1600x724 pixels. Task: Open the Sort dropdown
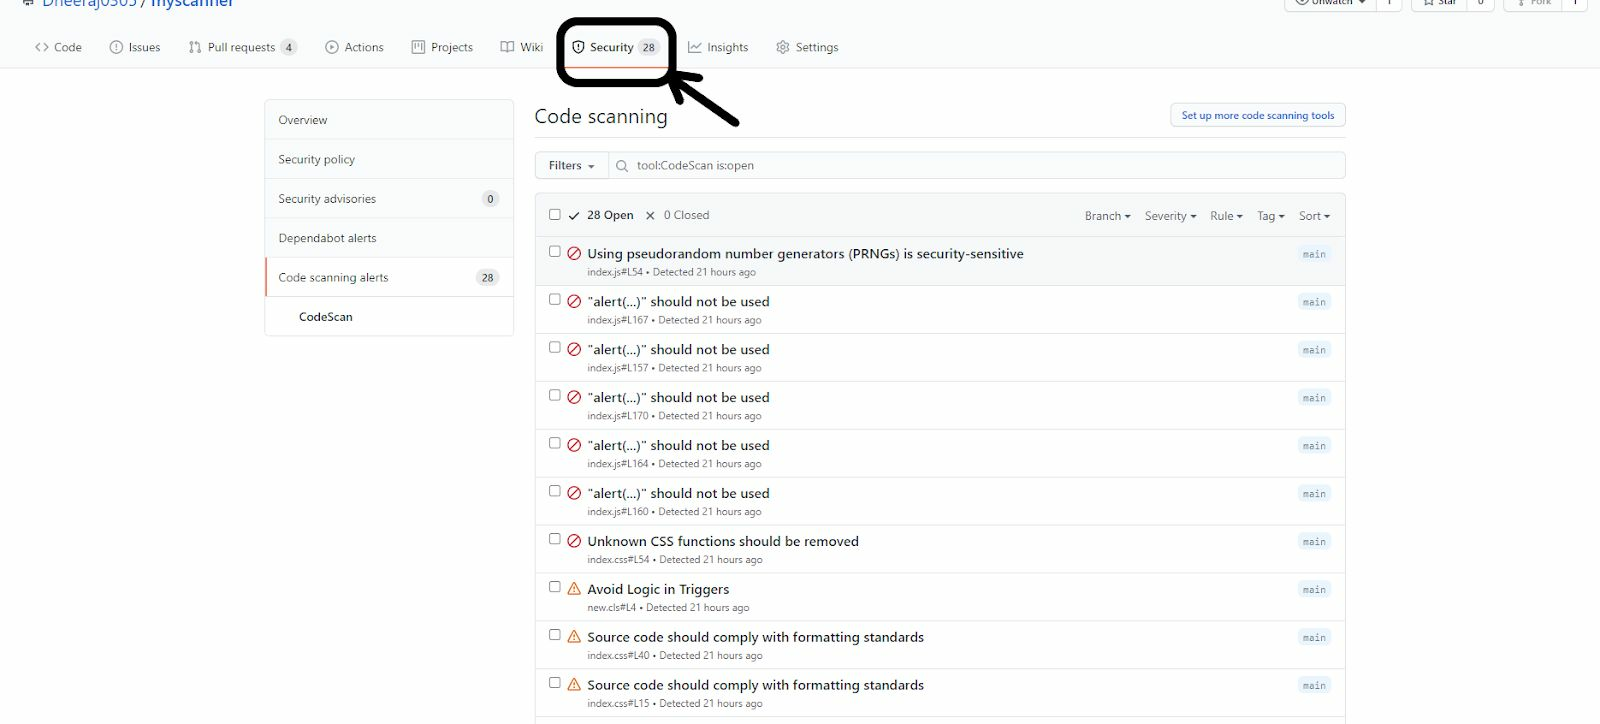click(x=1314, y=216)
